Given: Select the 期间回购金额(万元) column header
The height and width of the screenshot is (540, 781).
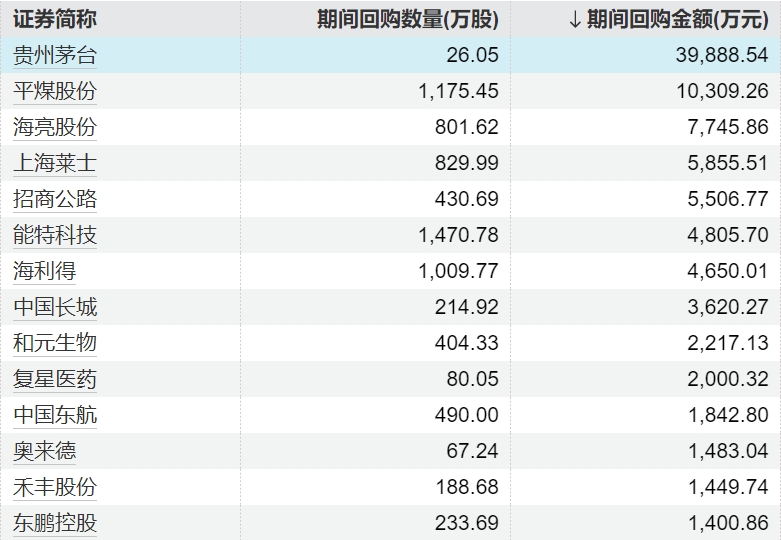Looking at the screenshot, I should click(677, 20).
